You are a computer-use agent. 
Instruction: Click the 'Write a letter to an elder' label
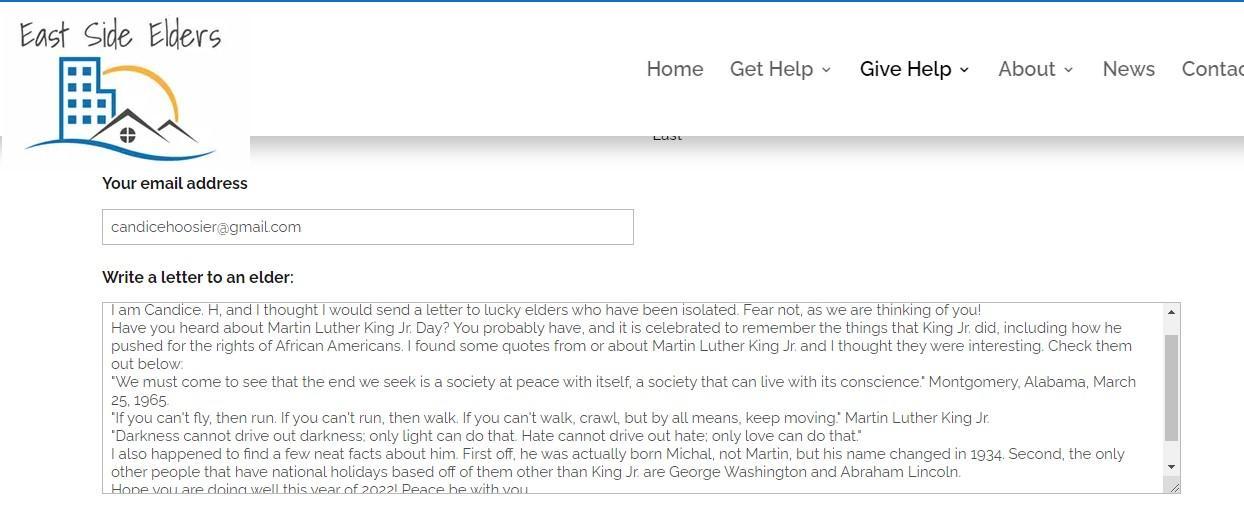point(198,277)
